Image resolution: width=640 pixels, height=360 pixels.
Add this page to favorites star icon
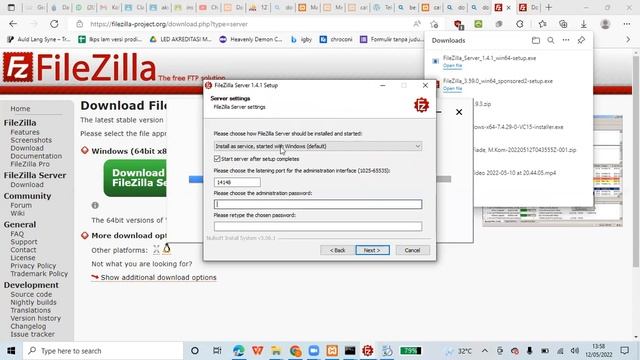[x=434, y=24]
